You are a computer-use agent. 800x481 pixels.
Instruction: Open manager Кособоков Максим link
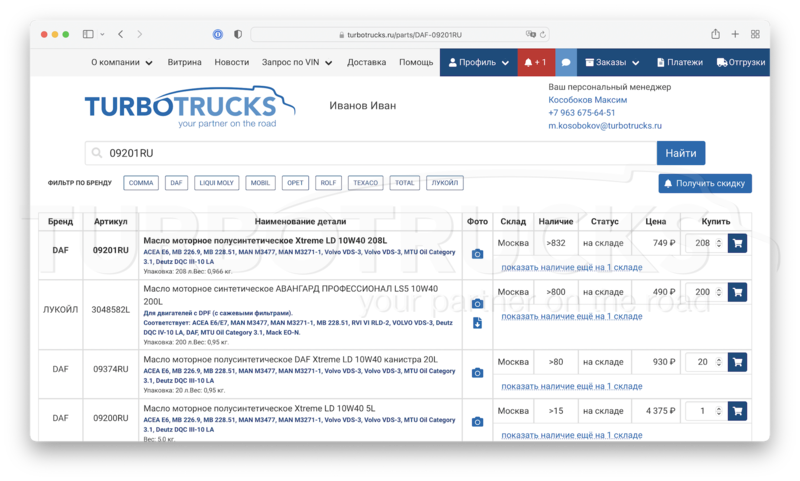click(587, 100)
